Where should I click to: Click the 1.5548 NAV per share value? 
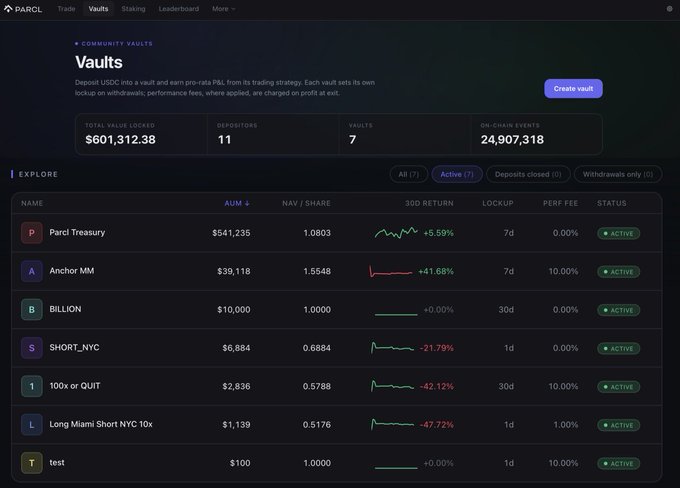click(x=317, y=271)
